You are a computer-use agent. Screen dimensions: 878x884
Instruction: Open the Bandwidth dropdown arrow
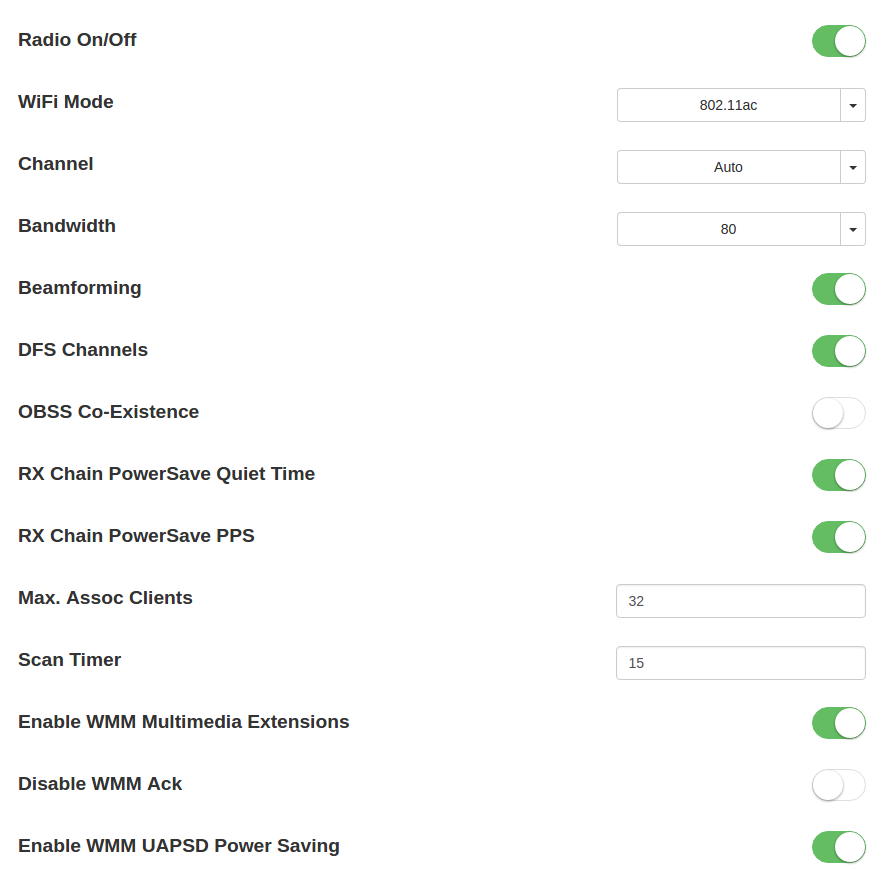pos(853,229)
